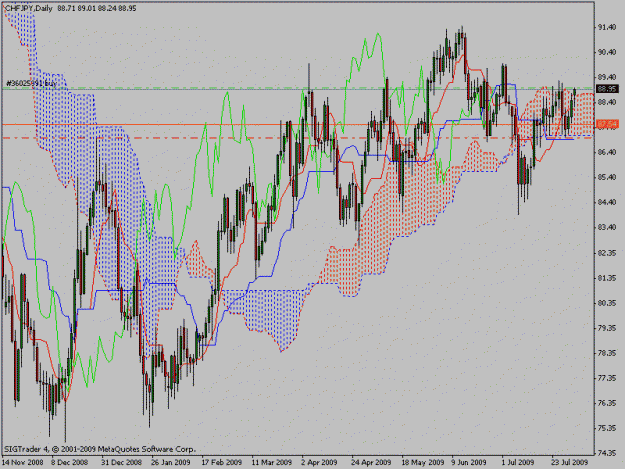
Task: Click the orange price level tag on the price axis
Action: click(x=607, y=125)
